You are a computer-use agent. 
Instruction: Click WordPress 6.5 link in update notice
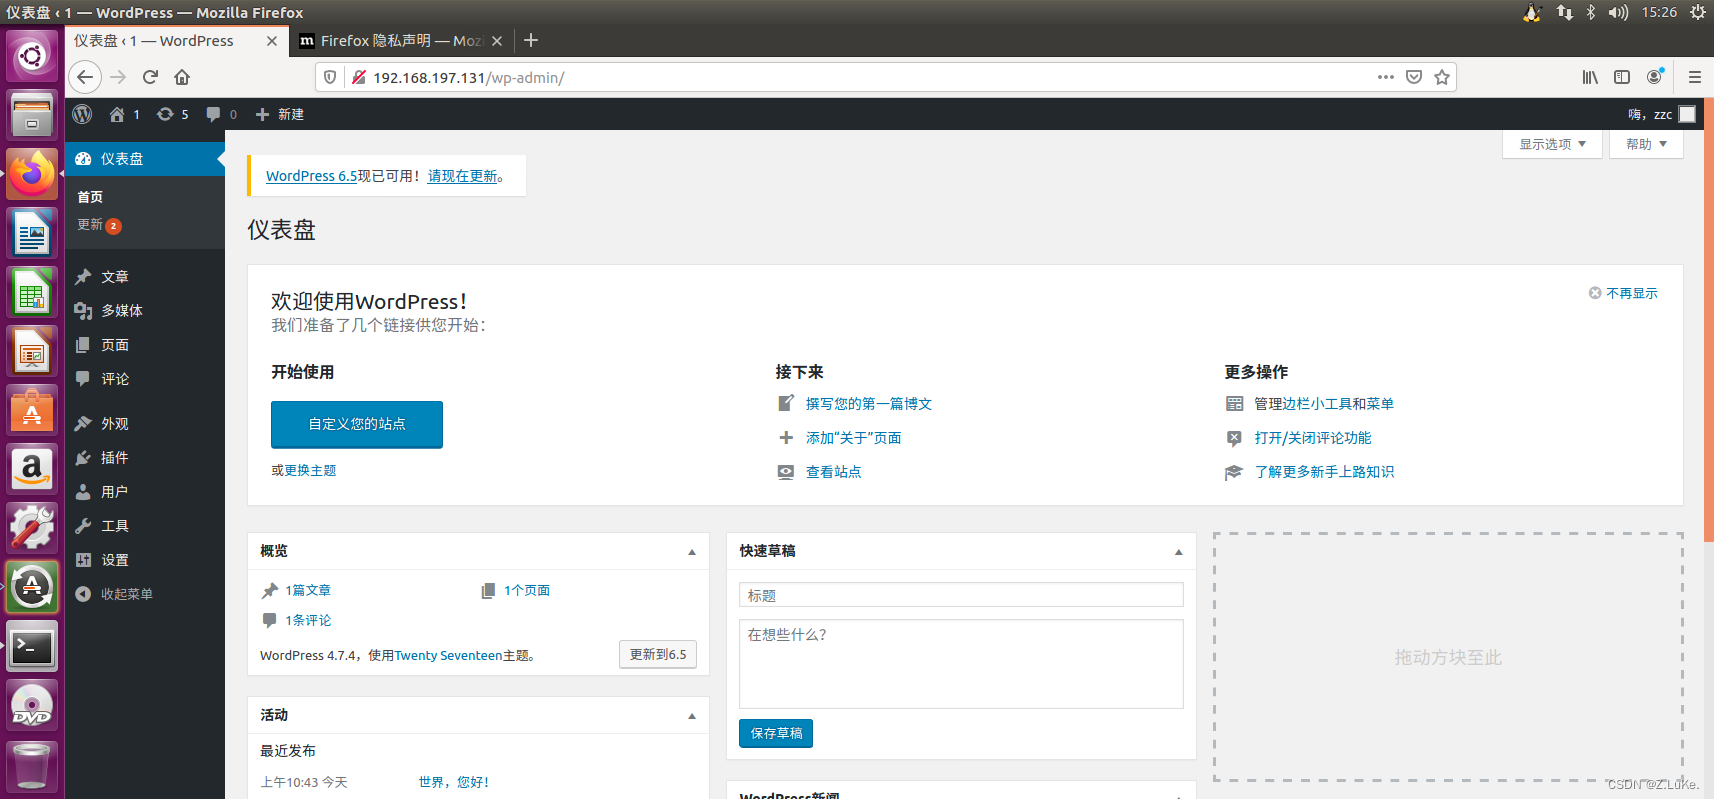click(x=311, y=176)
